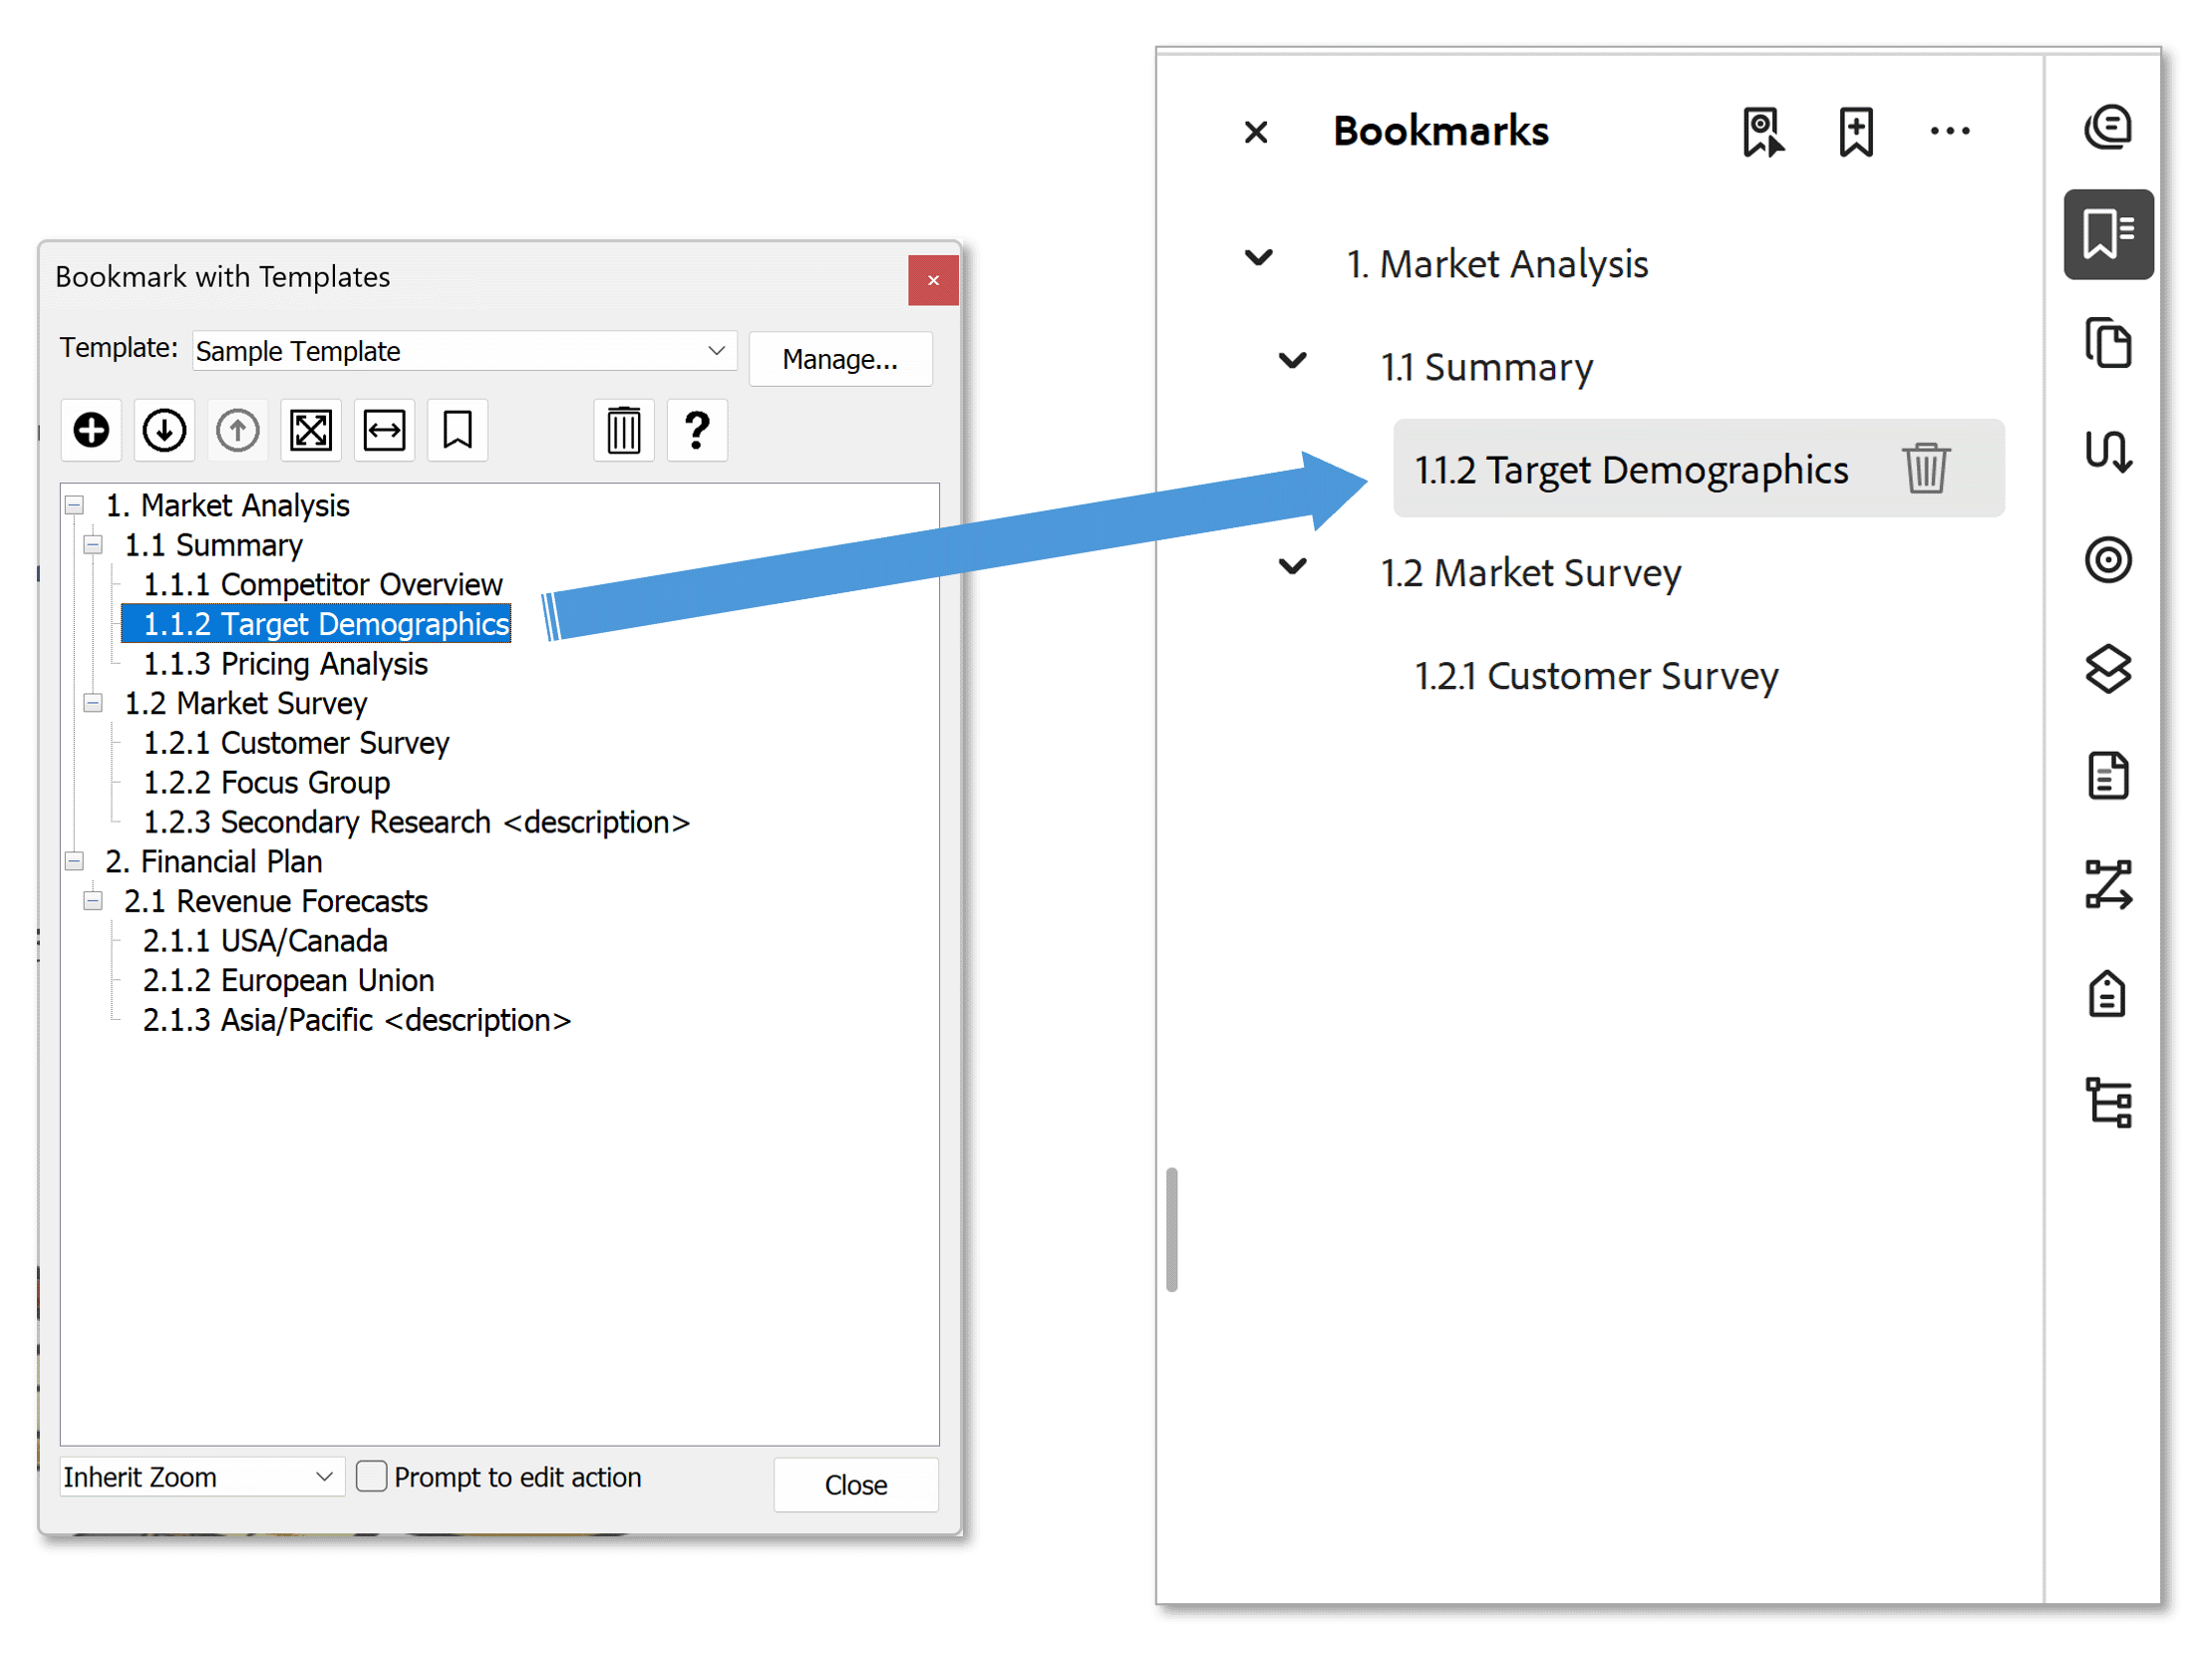The image size is (2212, 1656).
Task: Click the Move Down arrow icon
Action: tap(163, 430)
